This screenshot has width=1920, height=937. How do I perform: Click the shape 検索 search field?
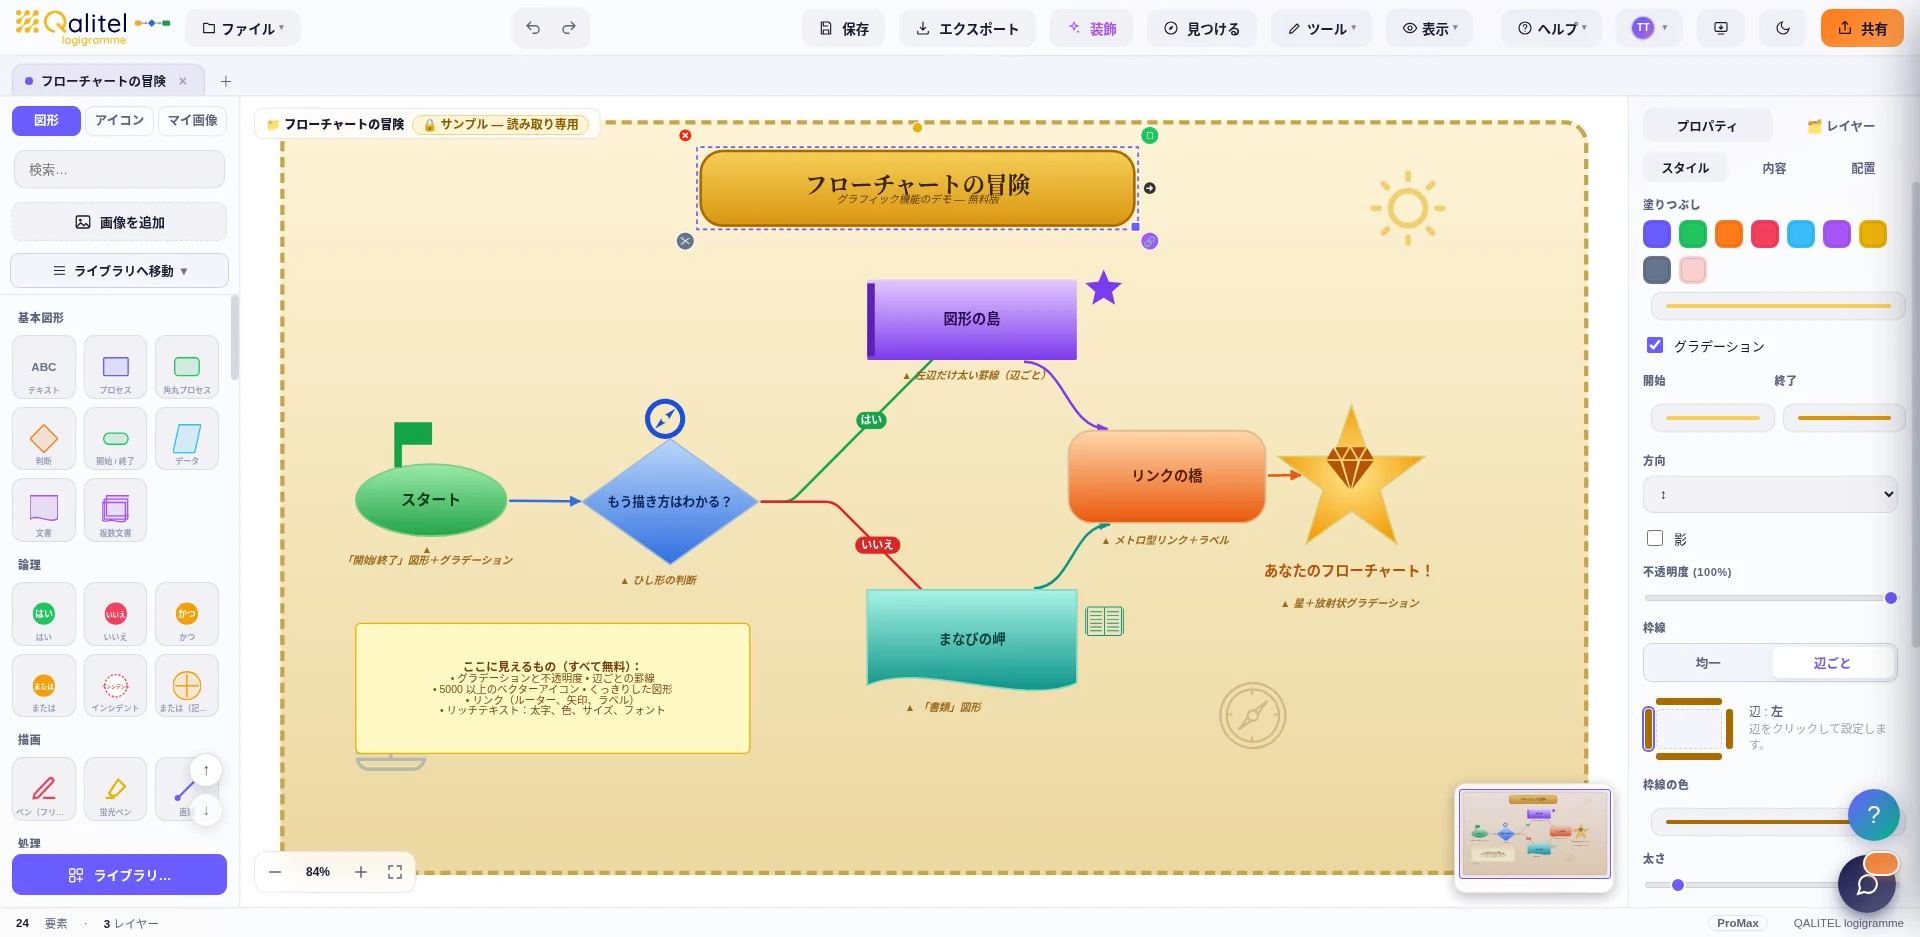click(x=120, y=169)
